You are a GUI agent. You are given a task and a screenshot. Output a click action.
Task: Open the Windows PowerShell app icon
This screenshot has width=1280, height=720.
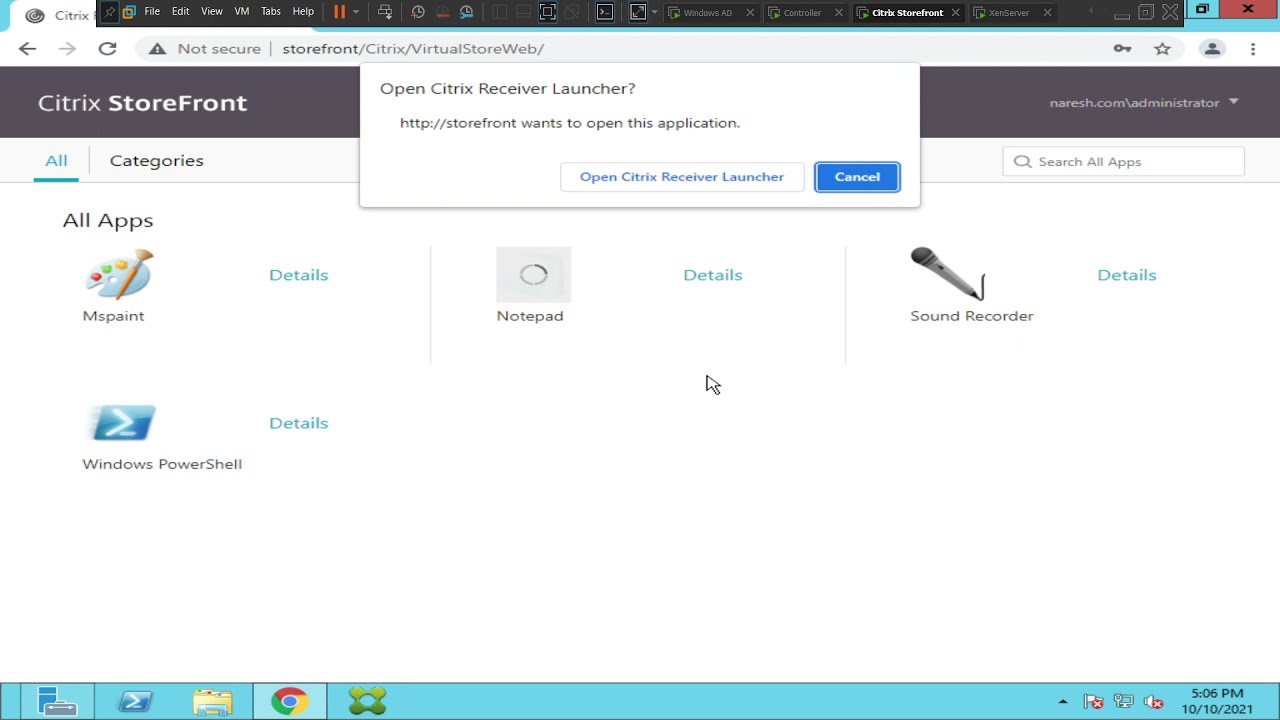click(122, 422)
